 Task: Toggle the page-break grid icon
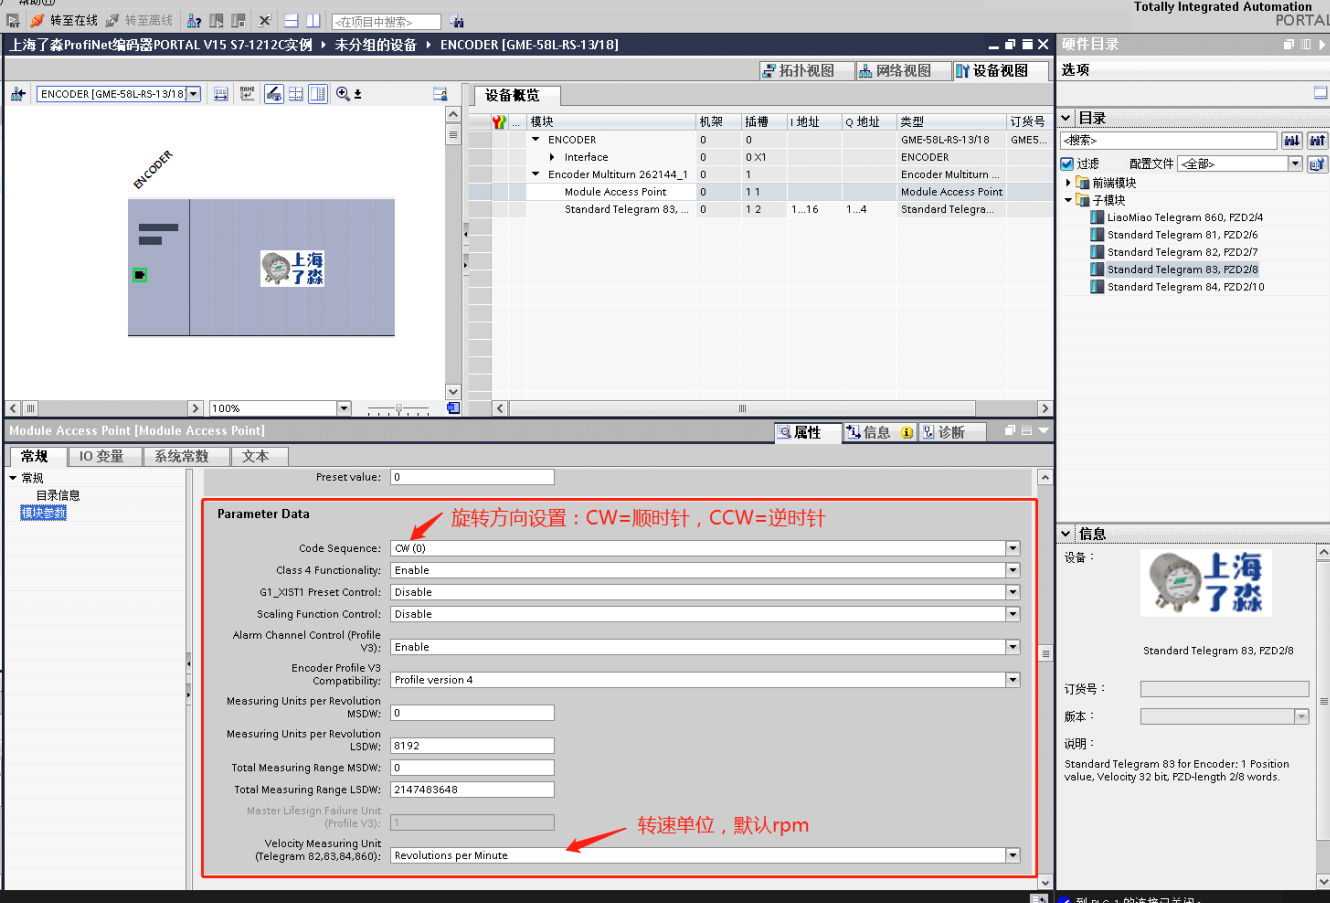[296, 94]
